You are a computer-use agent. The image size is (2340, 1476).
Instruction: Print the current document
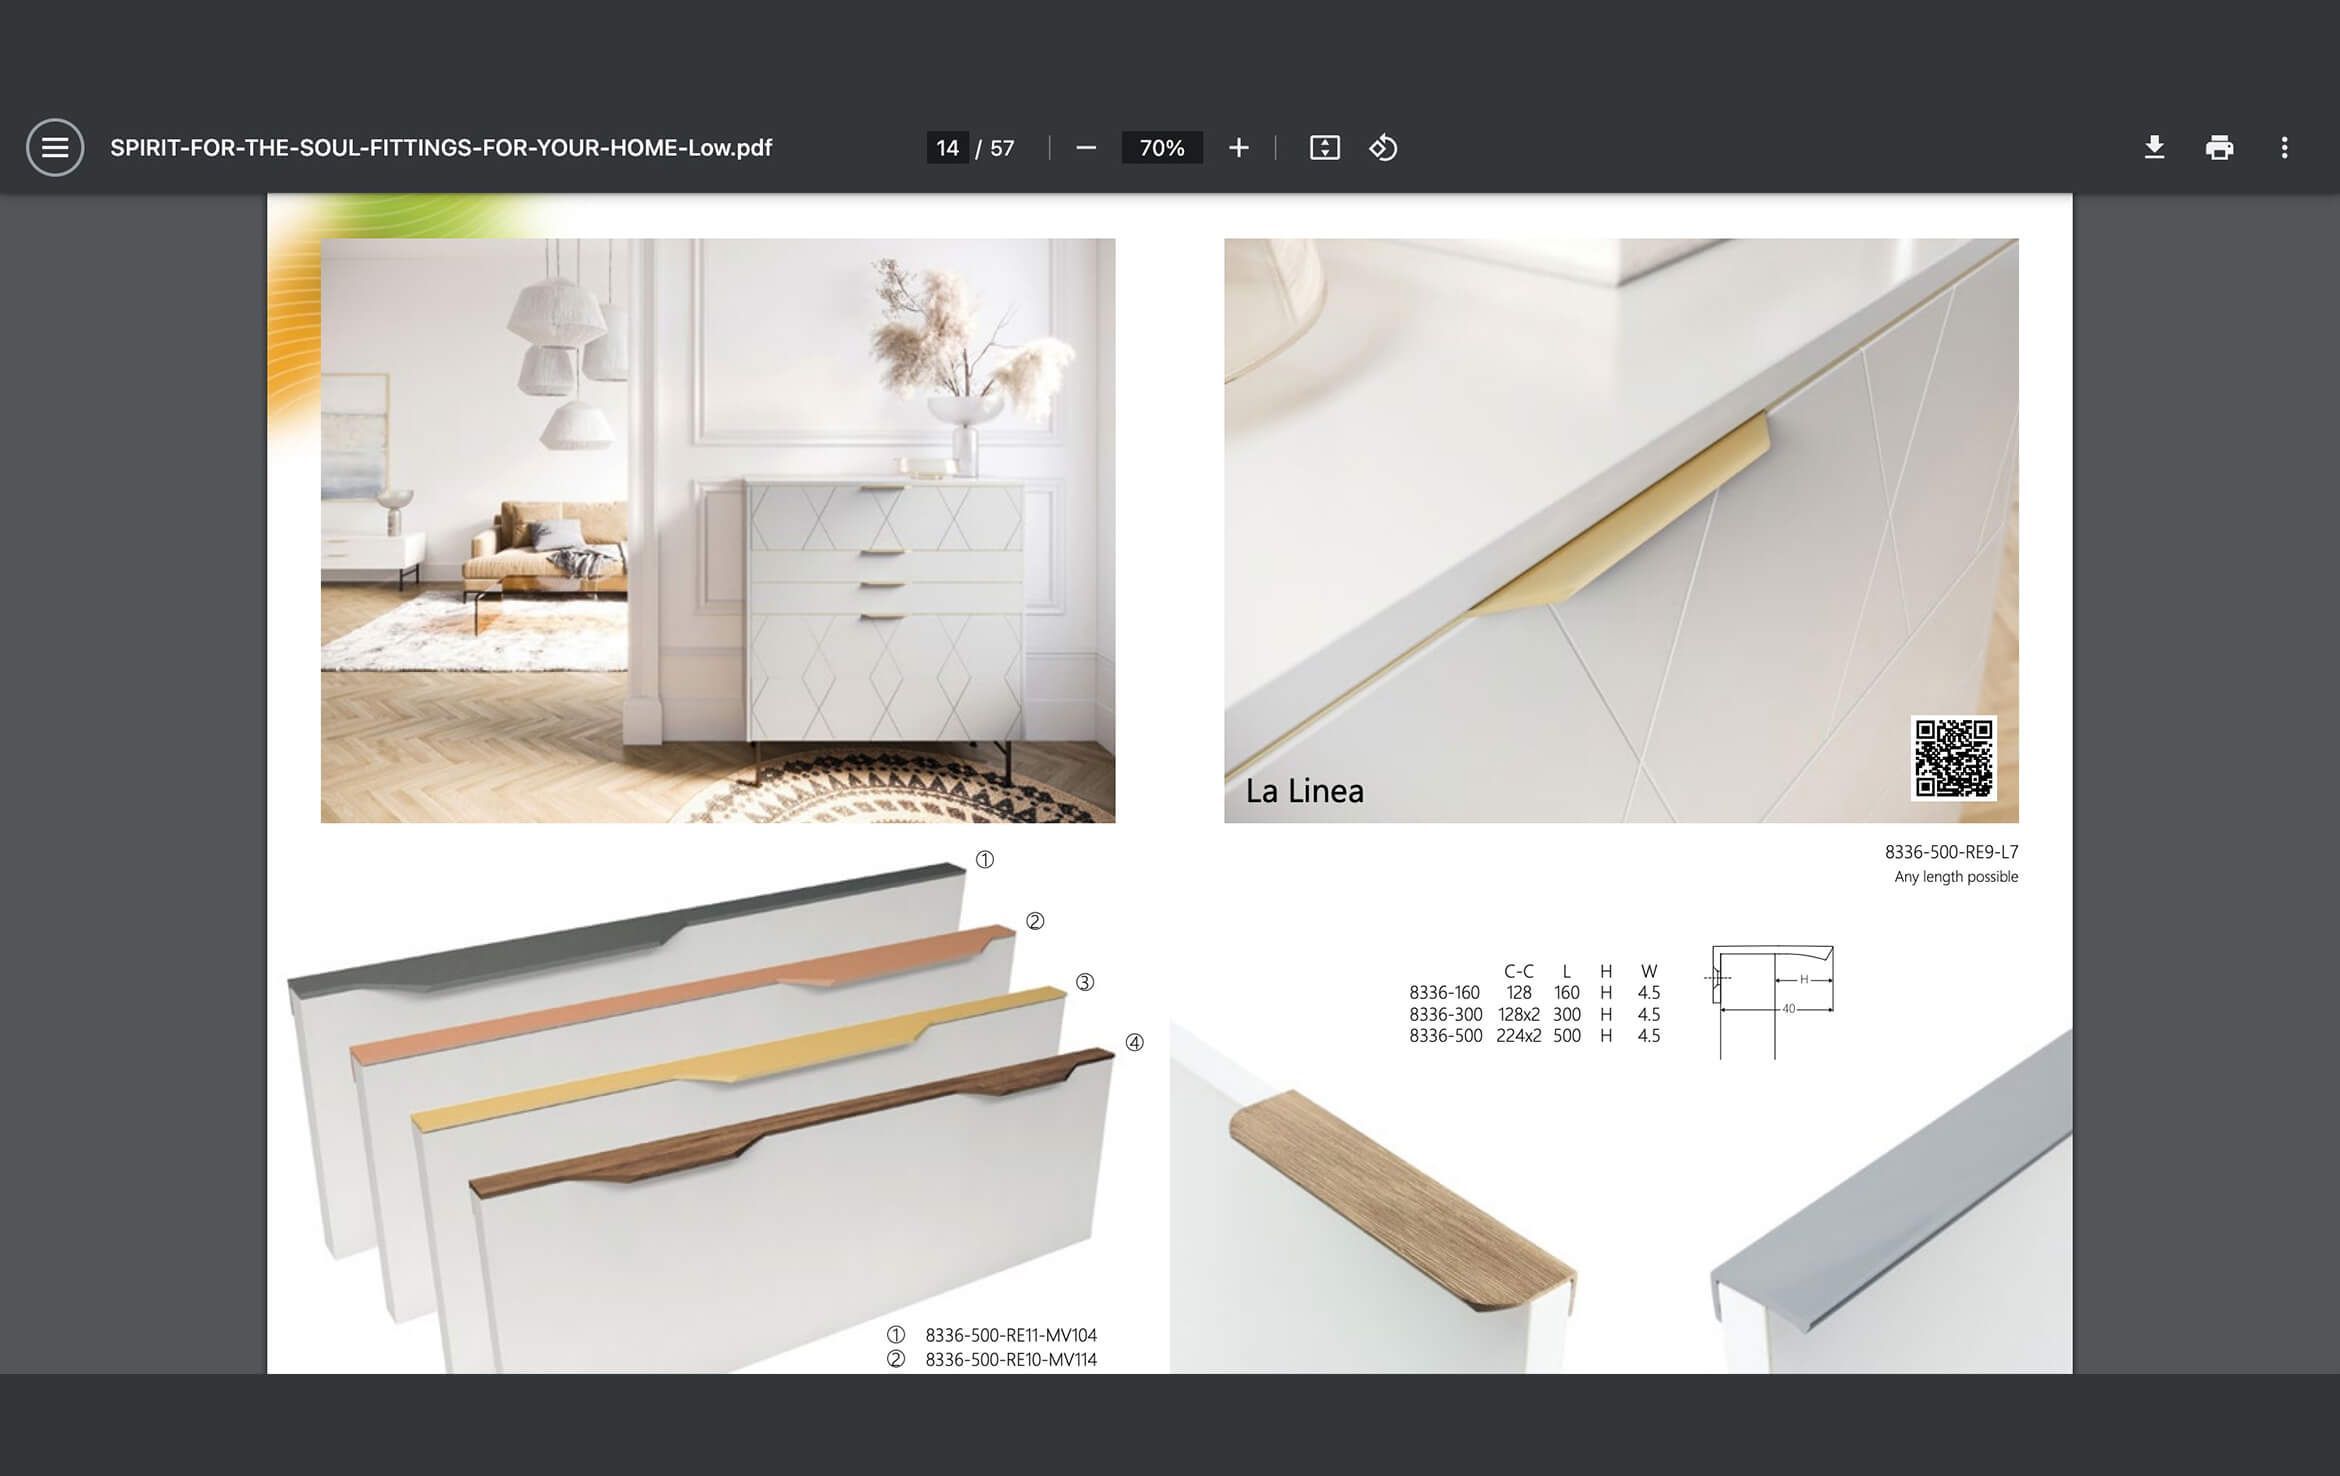[x=2219, y=147]
